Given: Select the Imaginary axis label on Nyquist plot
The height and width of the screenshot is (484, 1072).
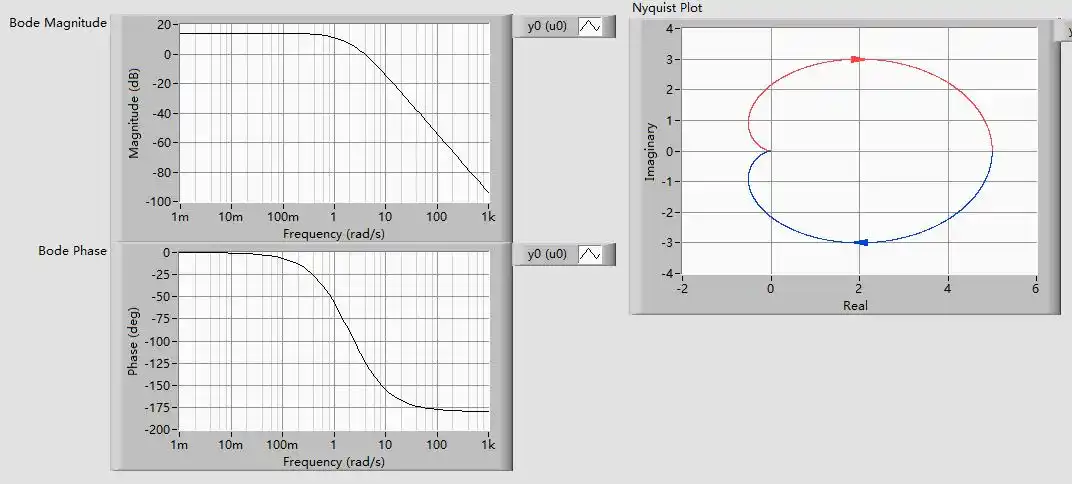Looking at the screenshot, I should click(649, 151).
